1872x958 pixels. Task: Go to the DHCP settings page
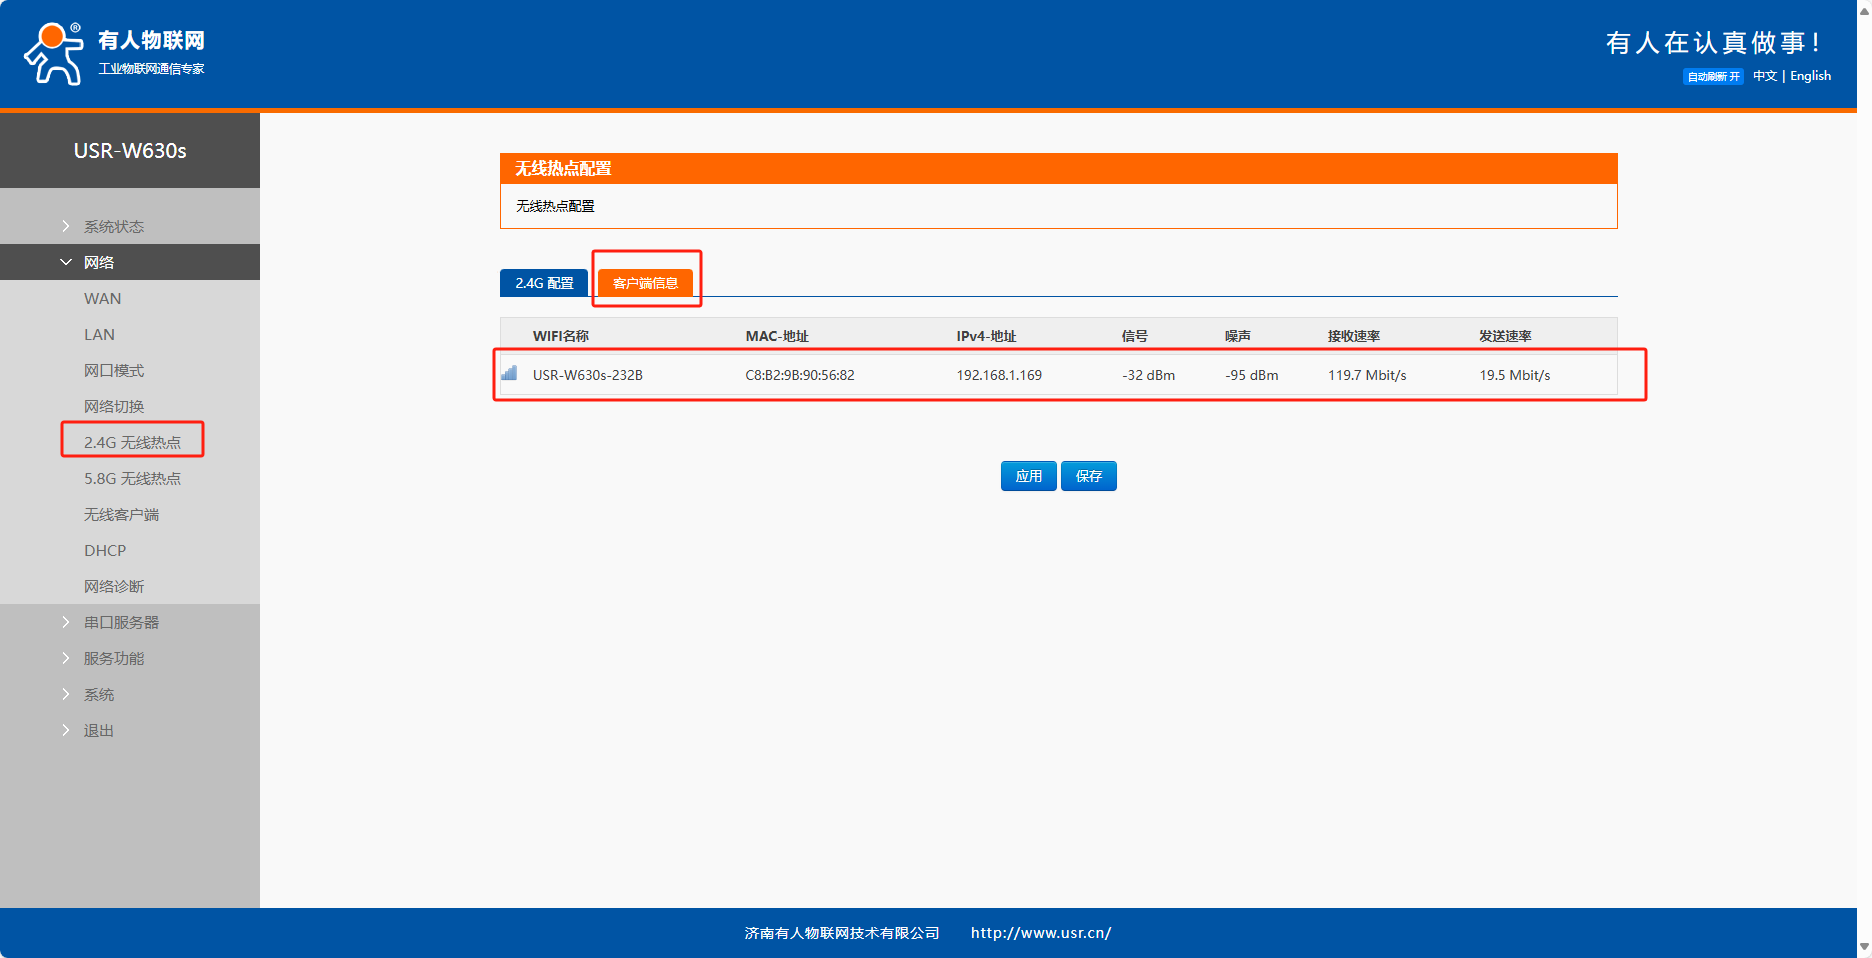[x=105, y=550]
